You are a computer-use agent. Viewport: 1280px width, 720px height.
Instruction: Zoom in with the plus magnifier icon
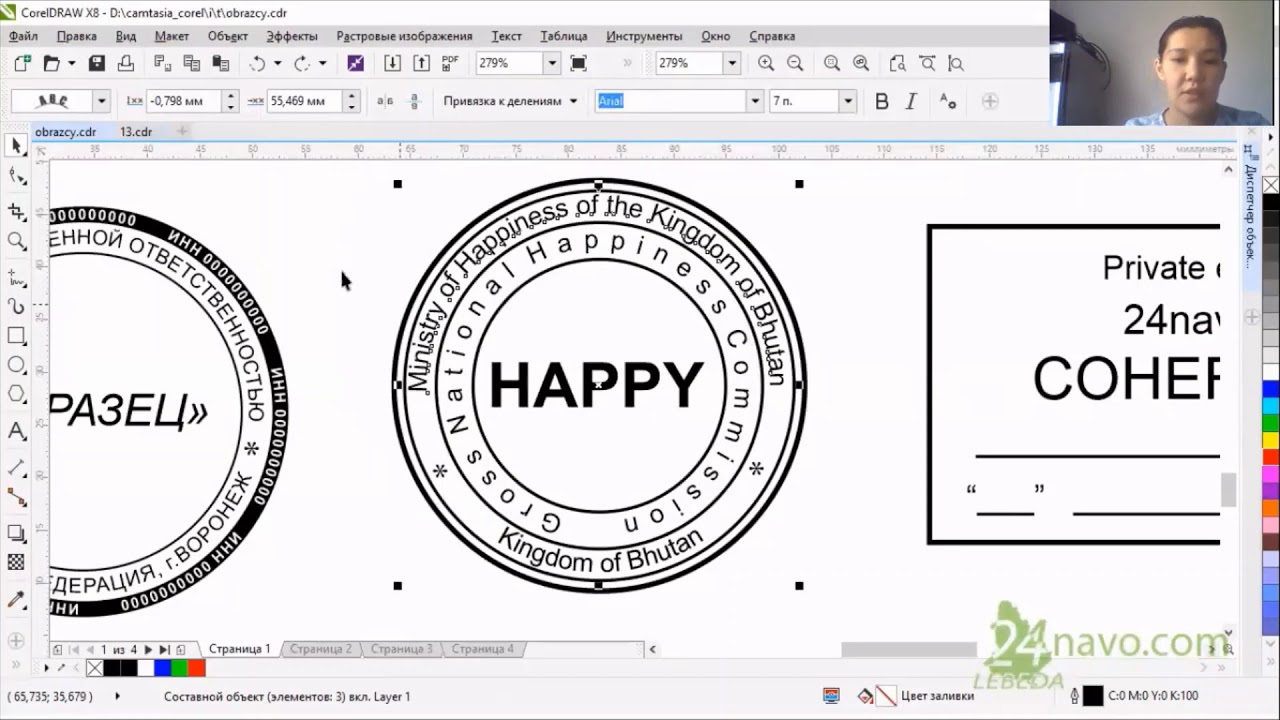pyautogui.click(x=766, y=63)
